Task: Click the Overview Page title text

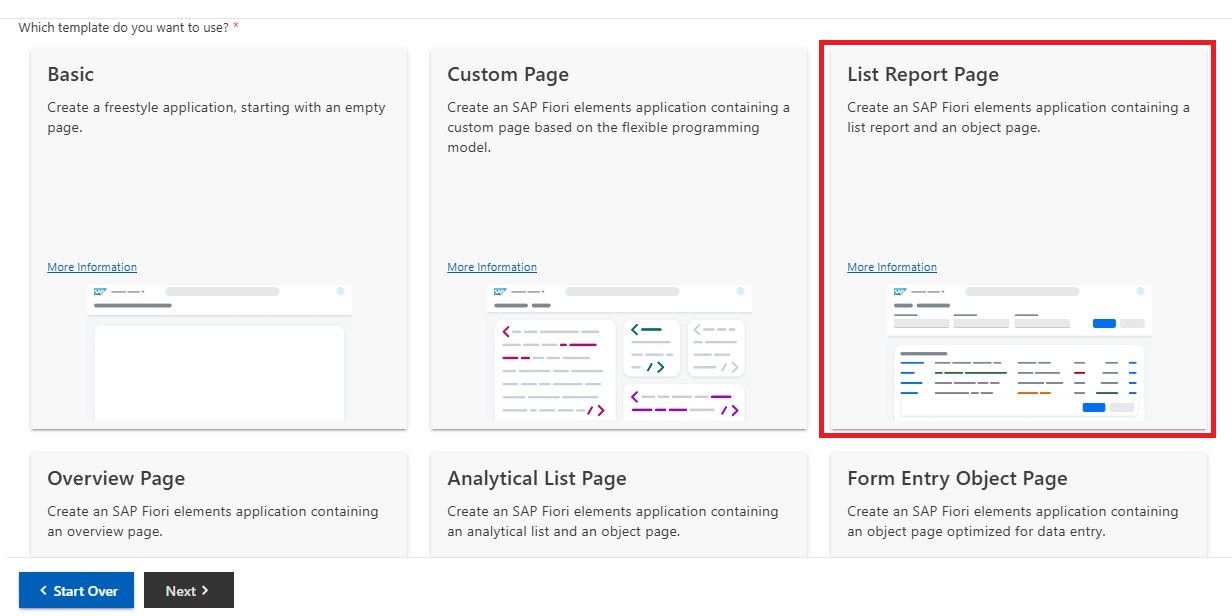Action: 116,478
